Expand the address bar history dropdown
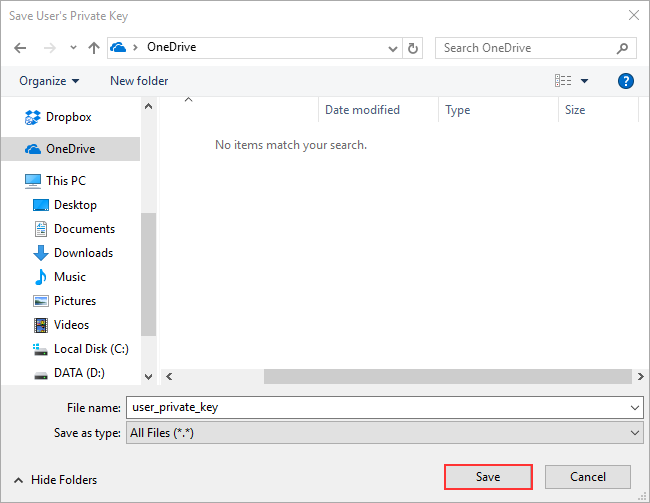650x503 pixels. pyautogui.click(x=393, y=48)
